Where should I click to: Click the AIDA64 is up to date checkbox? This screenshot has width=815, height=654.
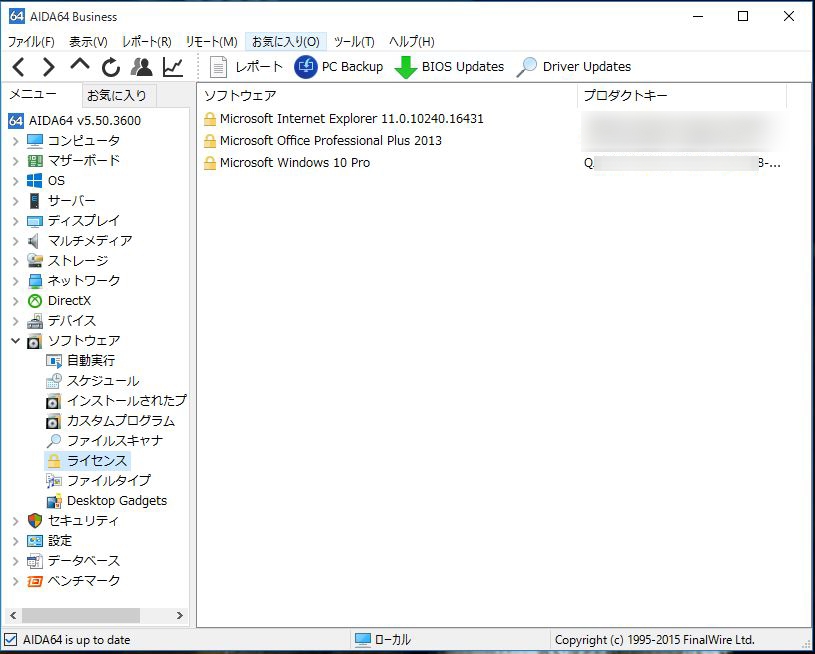[10, 639]
